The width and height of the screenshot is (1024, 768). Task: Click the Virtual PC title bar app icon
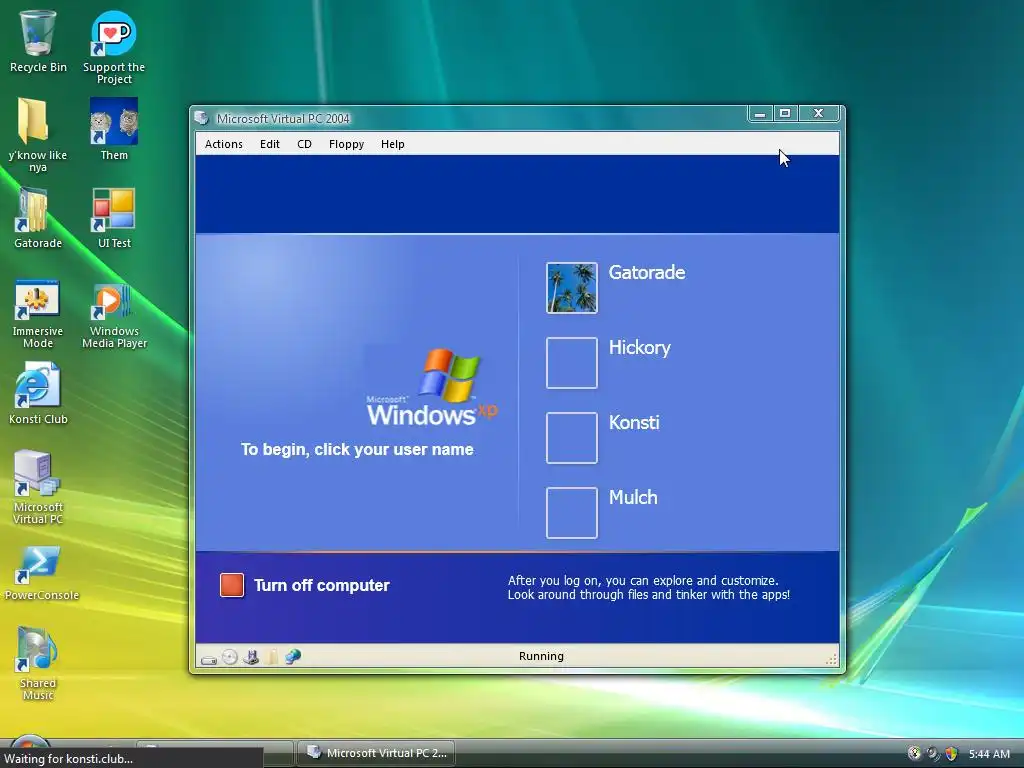click(x=201, y=118)
